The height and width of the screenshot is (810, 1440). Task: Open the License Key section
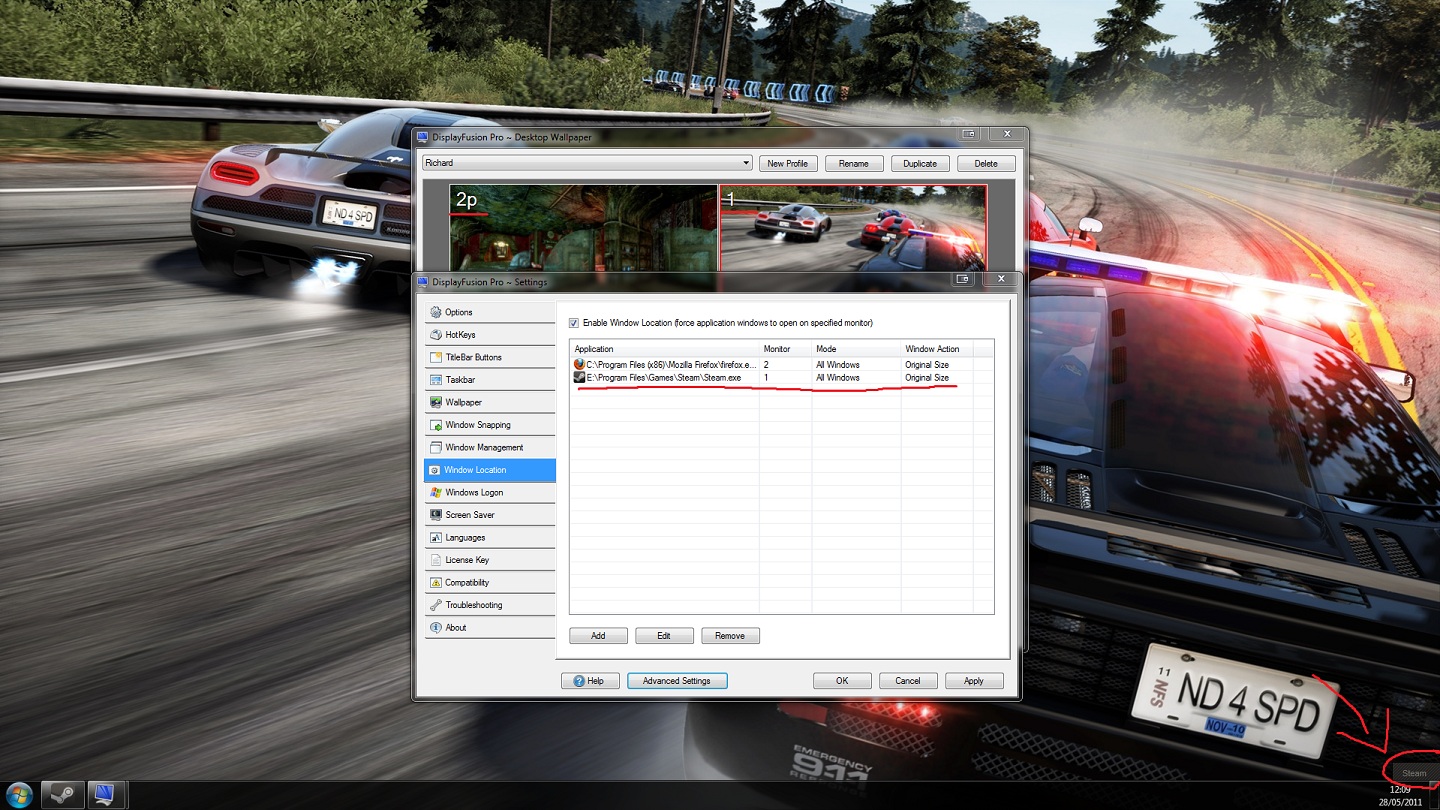(x=489, y=560)
